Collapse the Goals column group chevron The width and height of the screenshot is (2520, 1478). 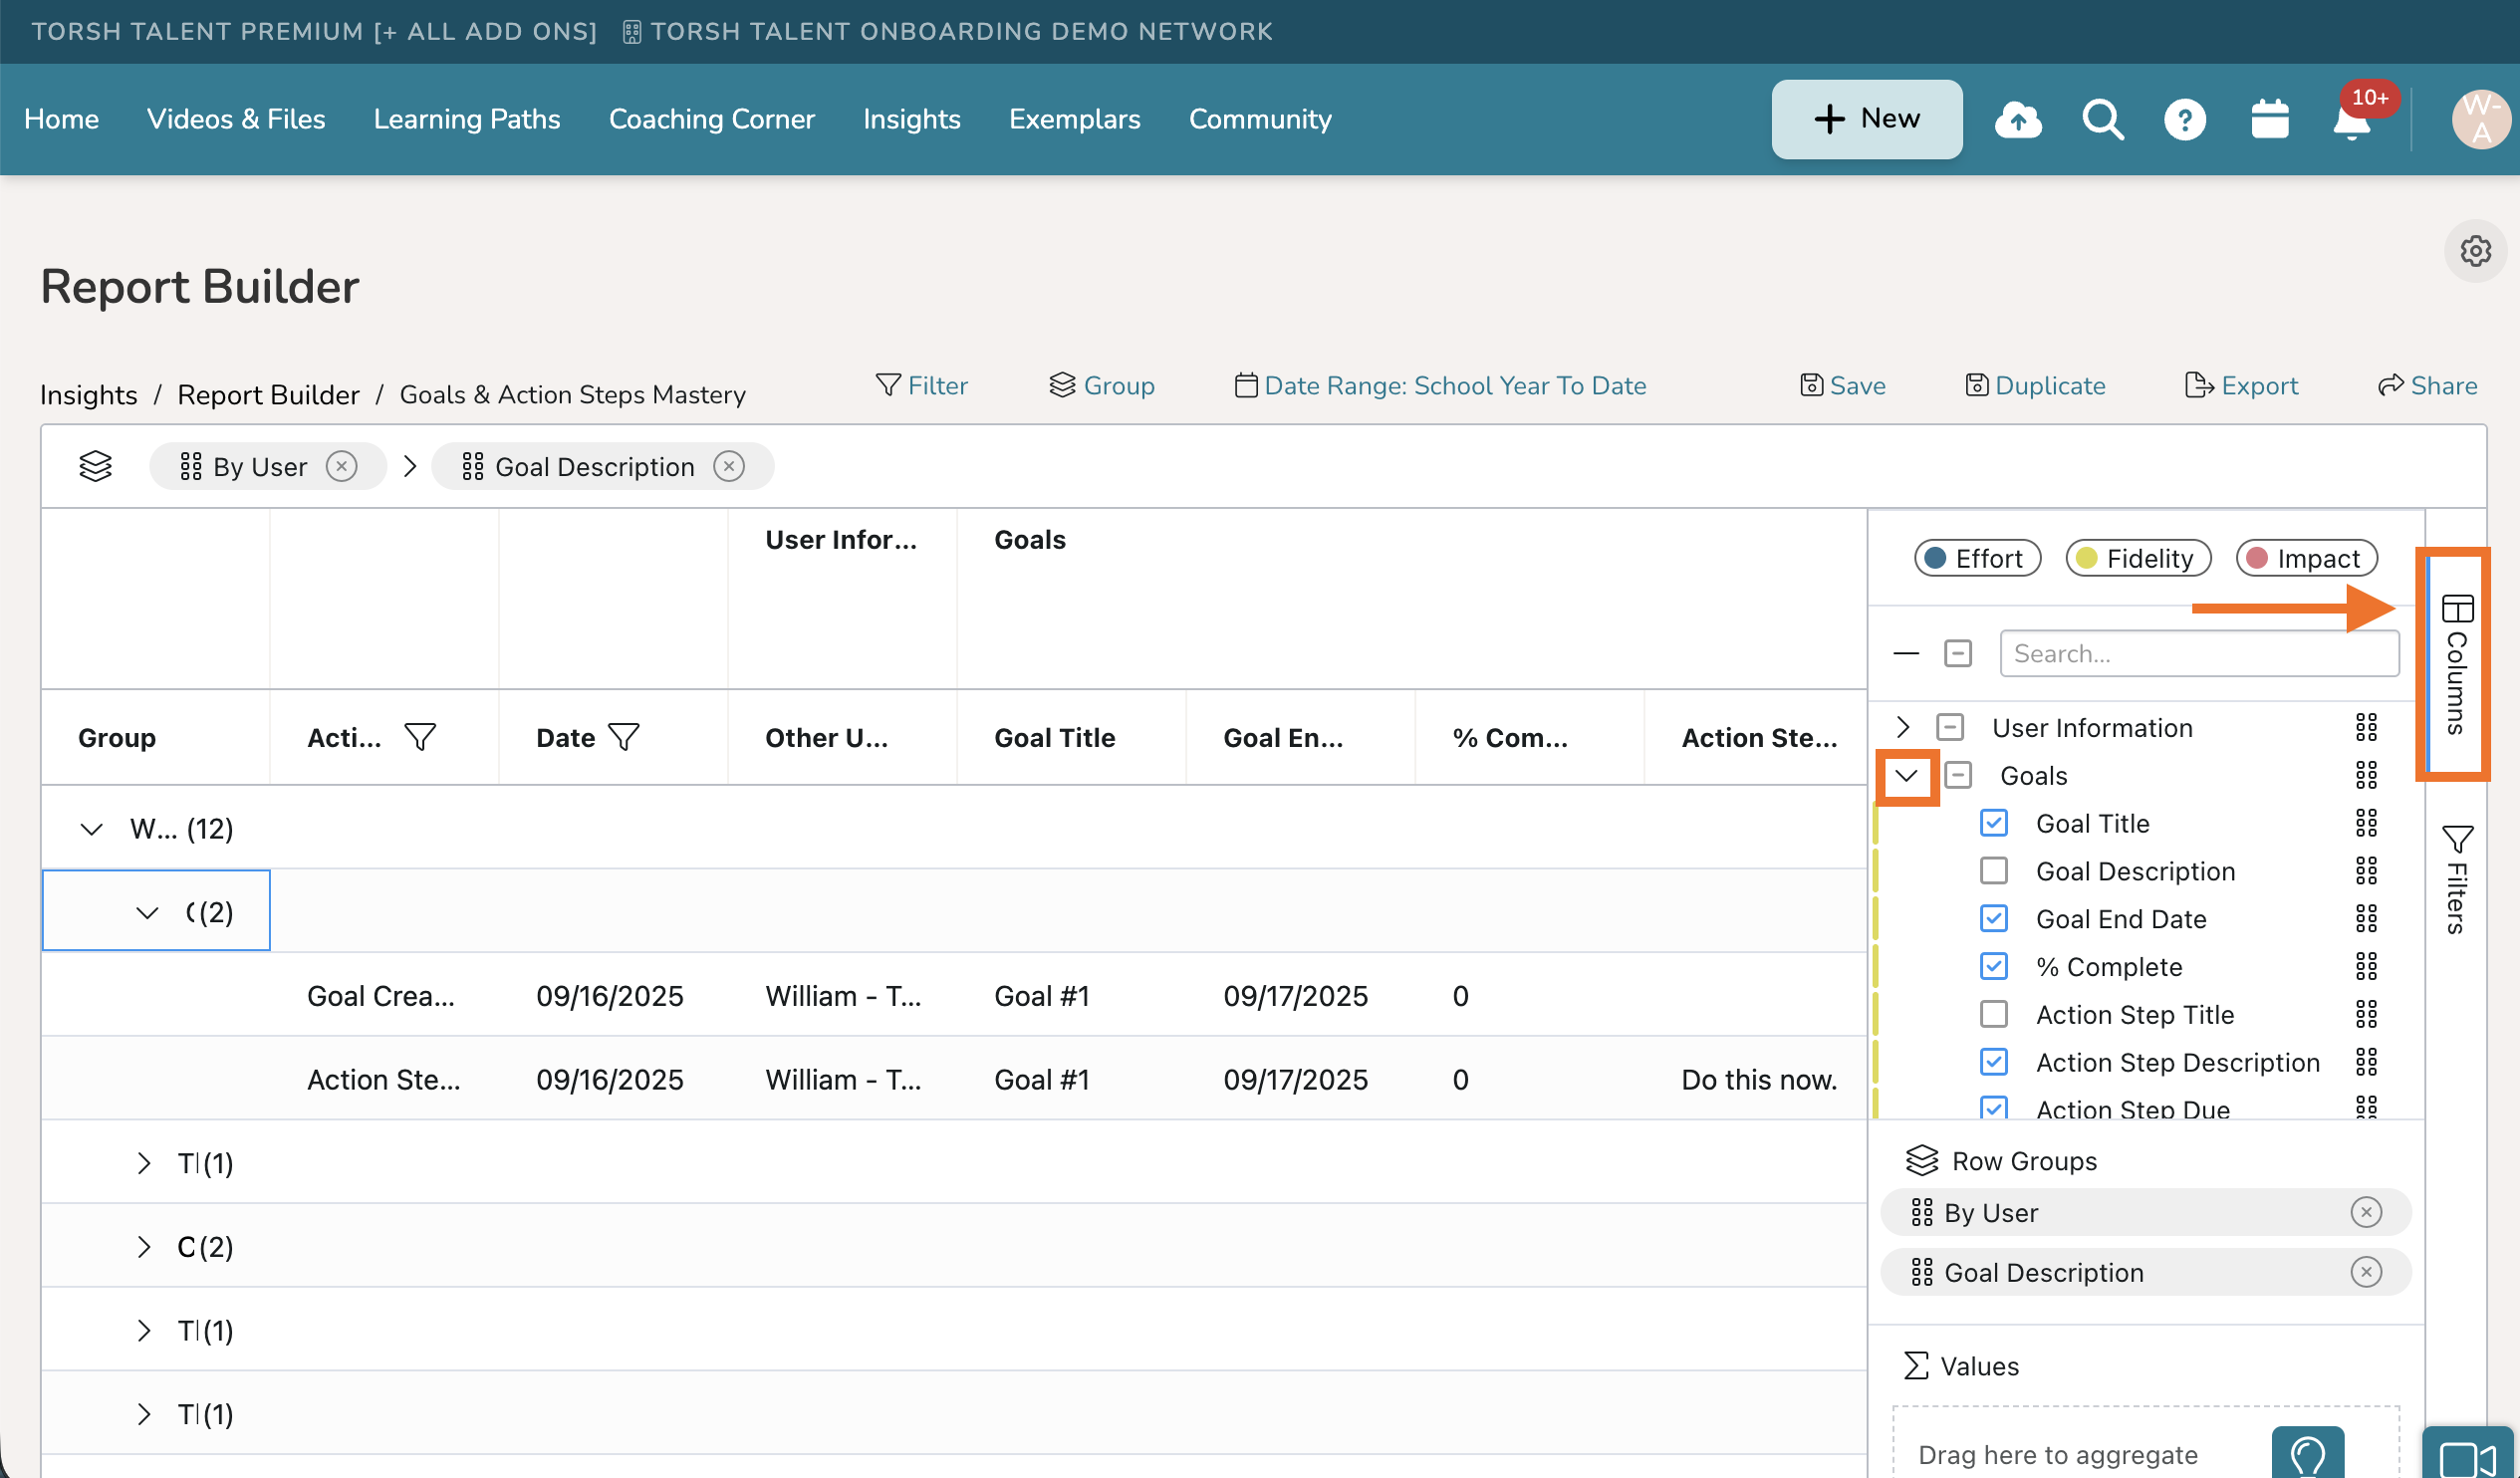[1906, 775]
